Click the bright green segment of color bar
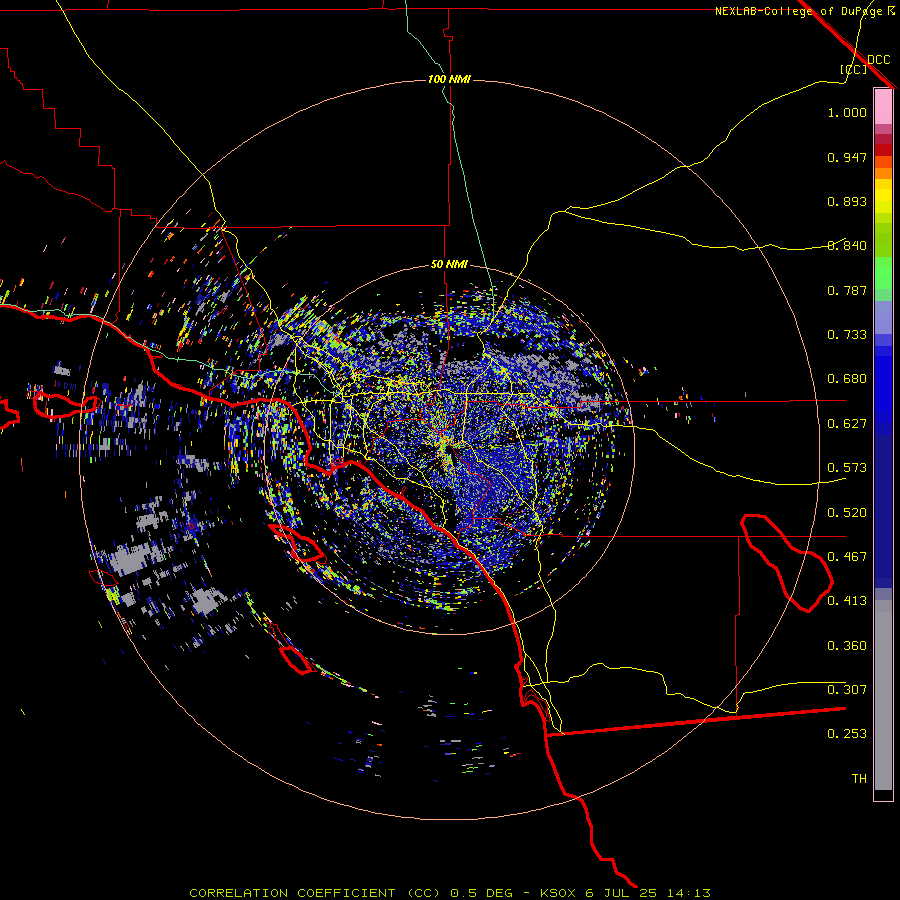 883,273
